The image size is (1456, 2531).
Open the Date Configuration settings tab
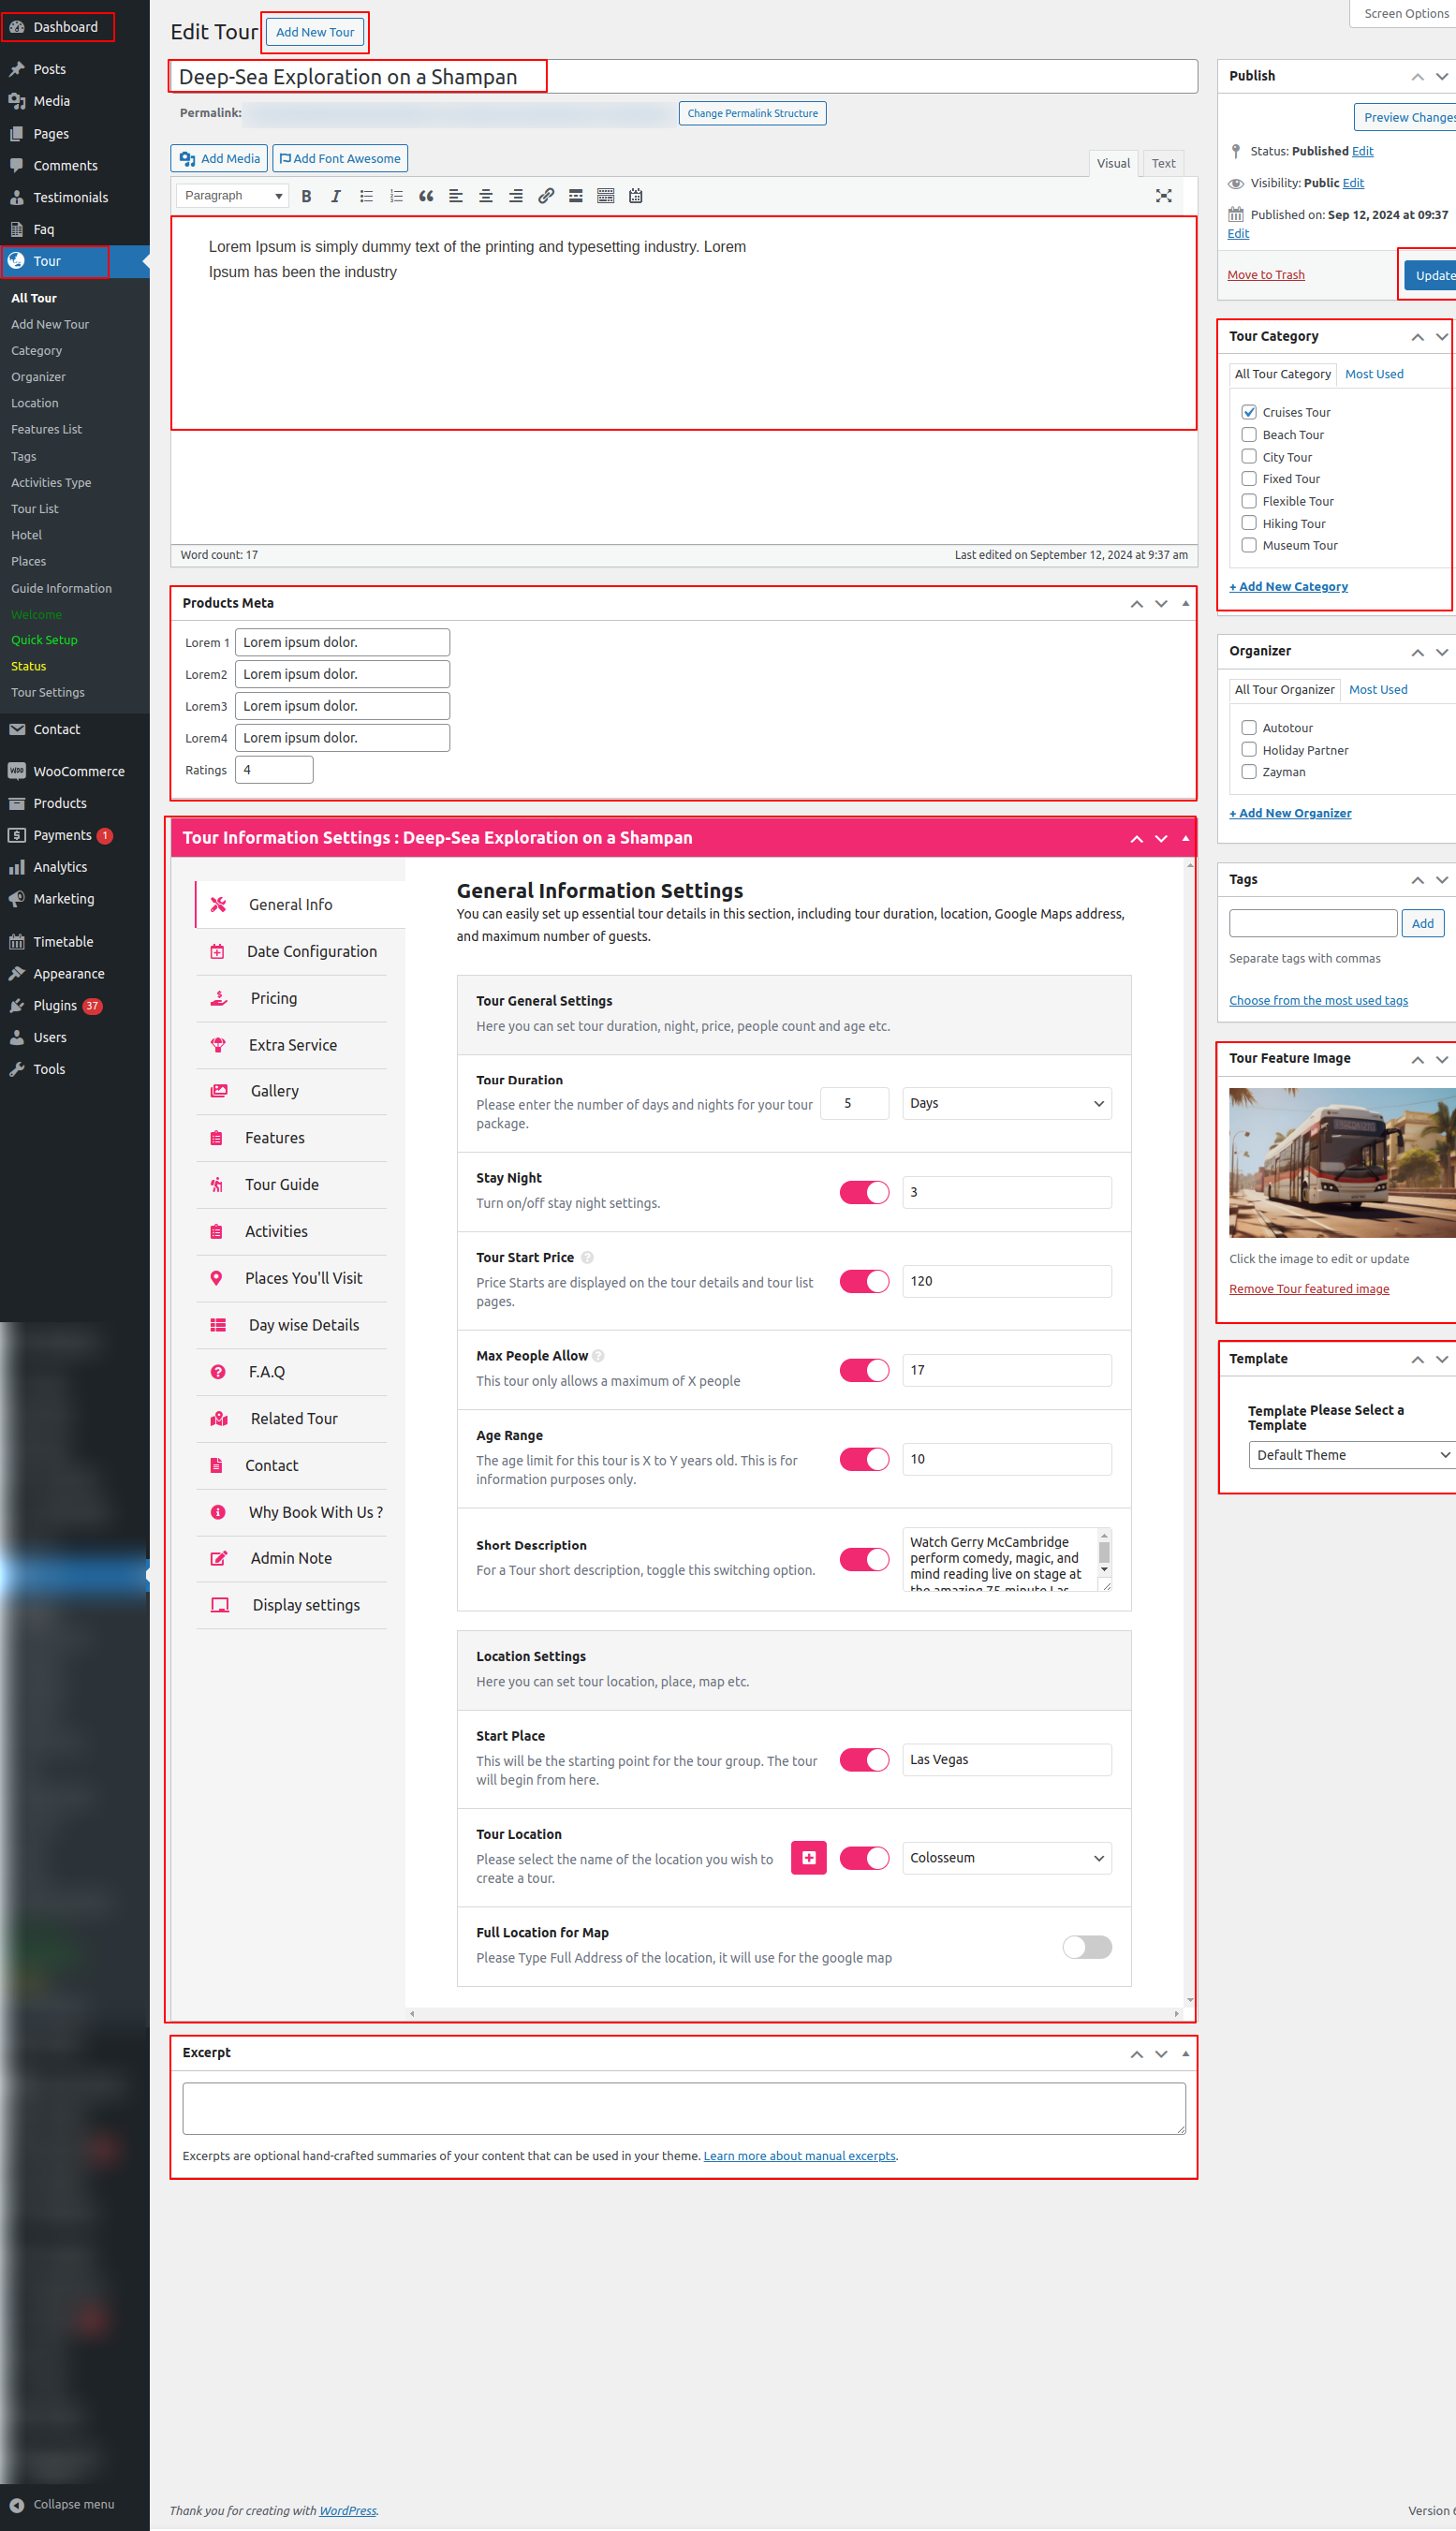[x=311, y=951]
